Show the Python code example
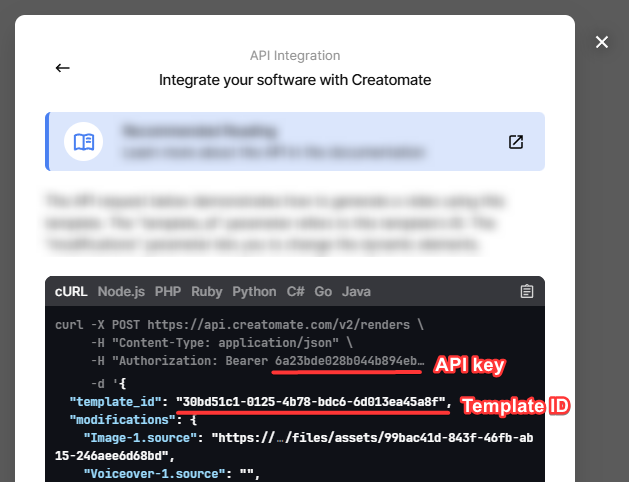This screenshot has height=482, width=629. 254,292
